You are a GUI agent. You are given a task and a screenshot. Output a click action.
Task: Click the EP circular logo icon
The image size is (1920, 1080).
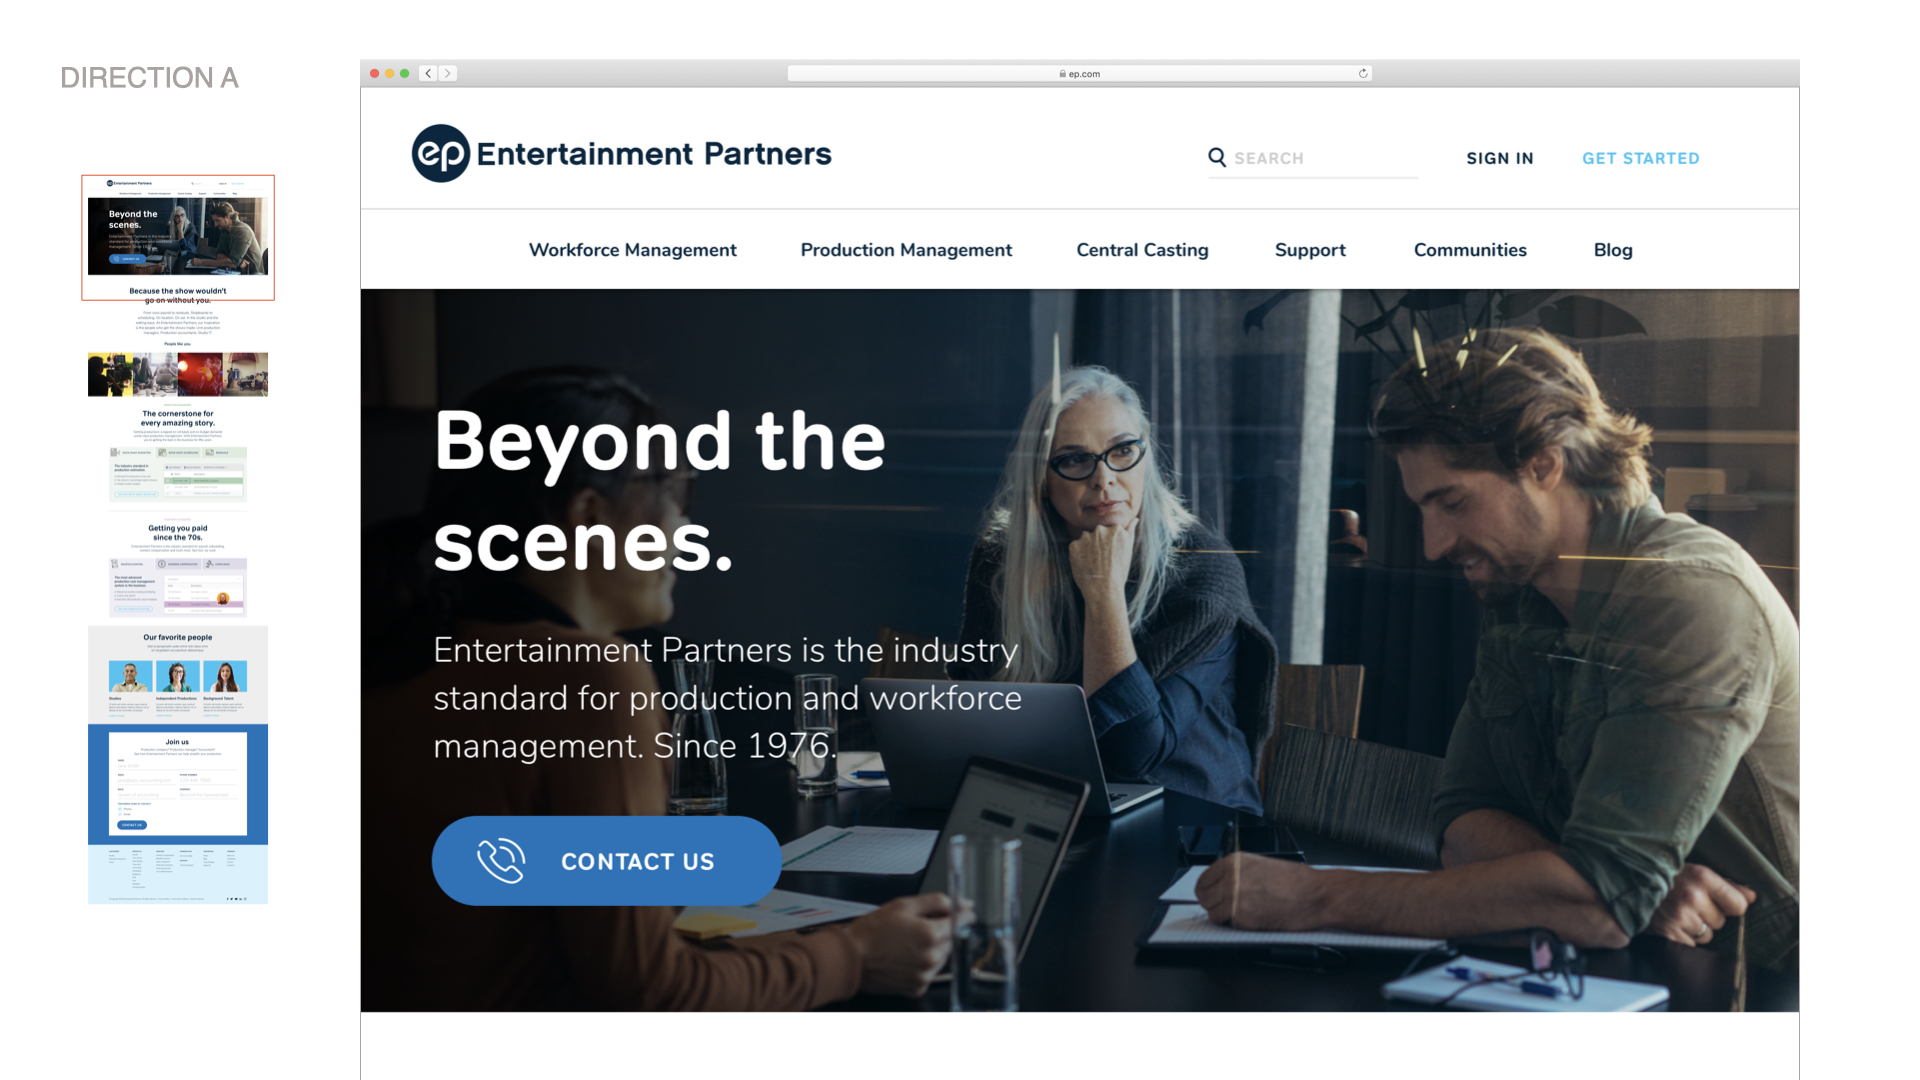tap(441, 153)
